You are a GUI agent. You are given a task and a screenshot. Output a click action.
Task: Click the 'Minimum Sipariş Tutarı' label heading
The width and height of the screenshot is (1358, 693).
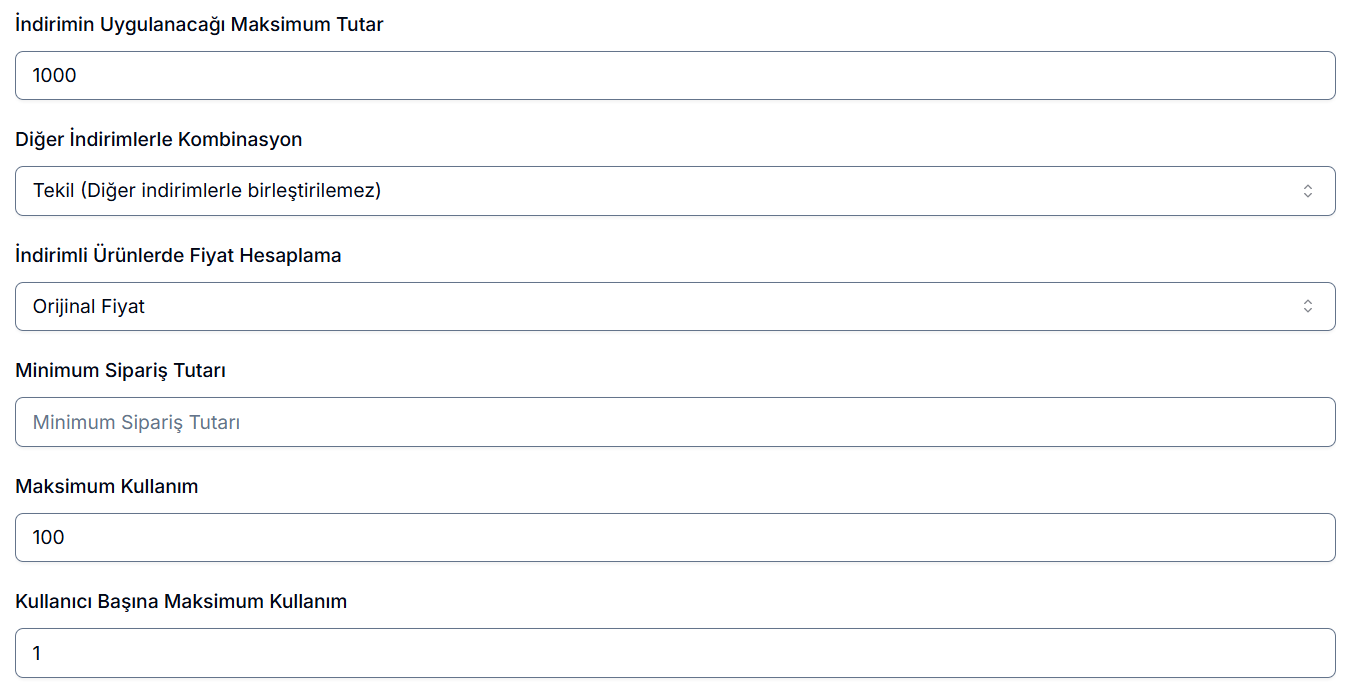(120, 371)
